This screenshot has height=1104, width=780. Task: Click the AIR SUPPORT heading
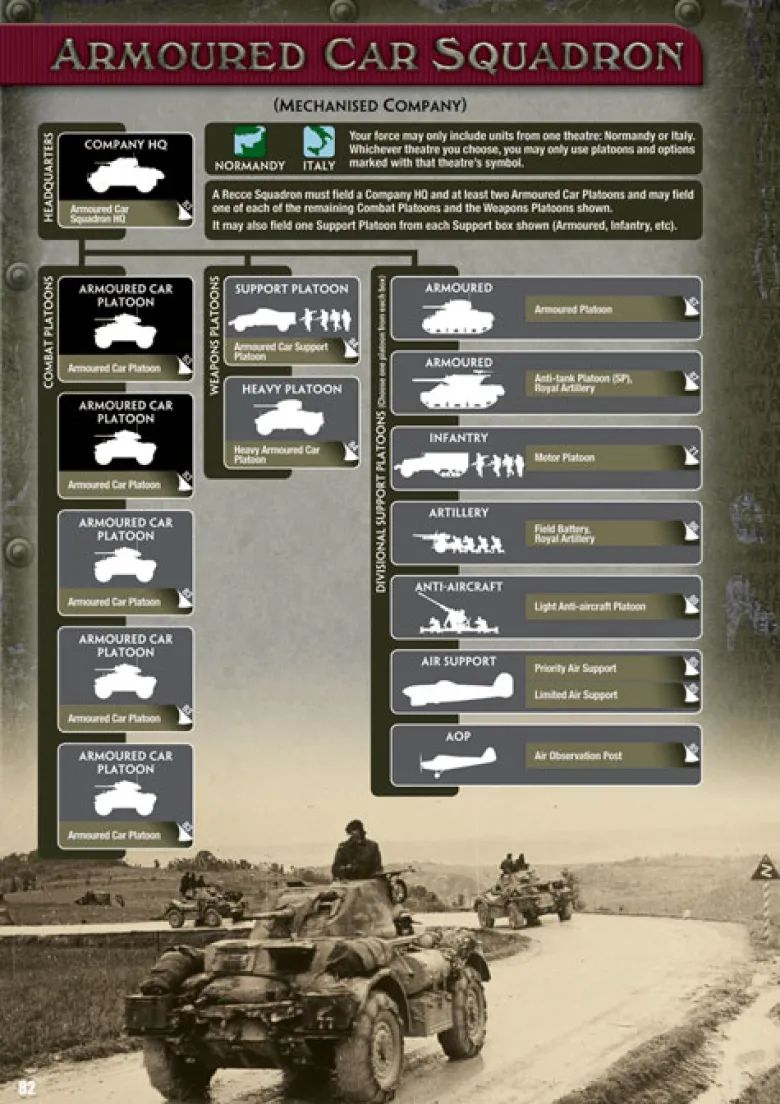pyautogui.click(x=458, y=661)
